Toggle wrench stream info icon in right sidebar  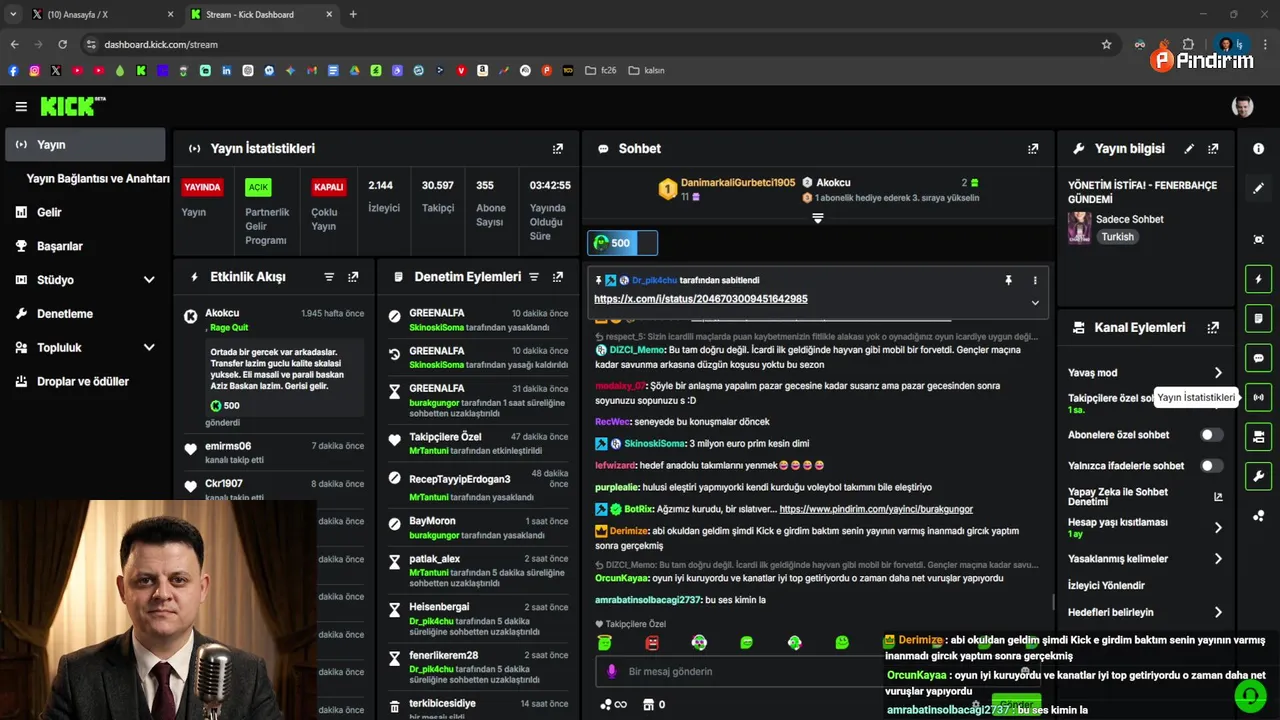point(1258,476)
